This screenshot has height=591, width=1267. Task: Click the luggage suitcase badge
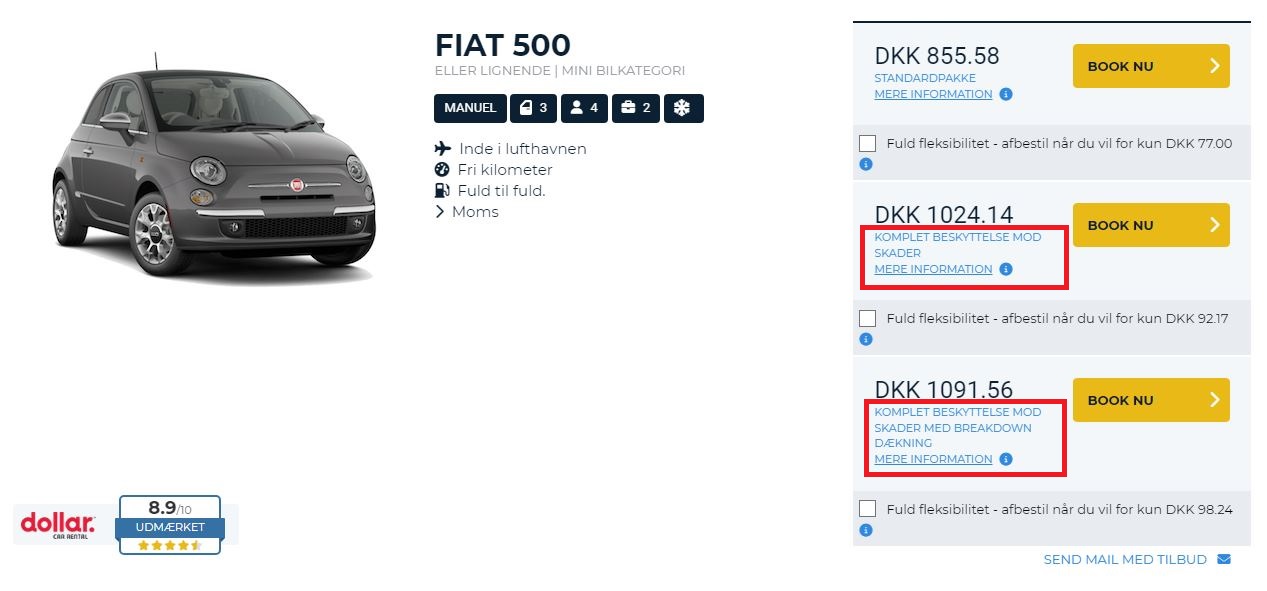coord(635,108)
